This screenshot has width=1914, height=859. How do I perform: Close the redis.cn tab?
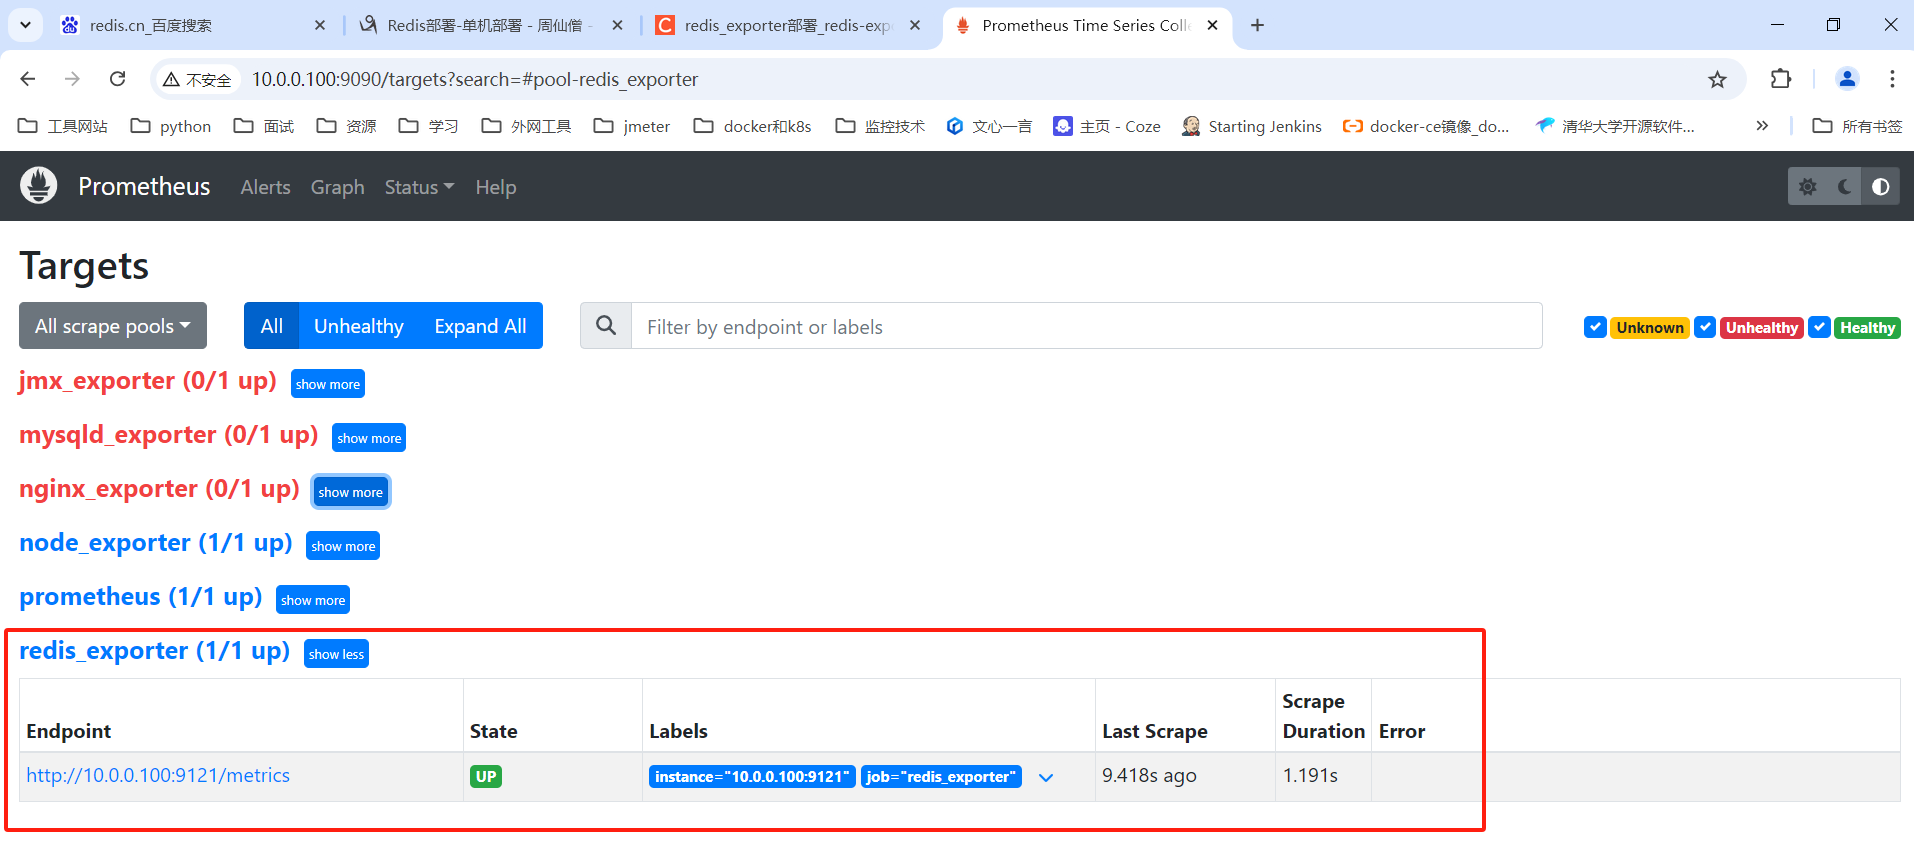click(320, 25)
